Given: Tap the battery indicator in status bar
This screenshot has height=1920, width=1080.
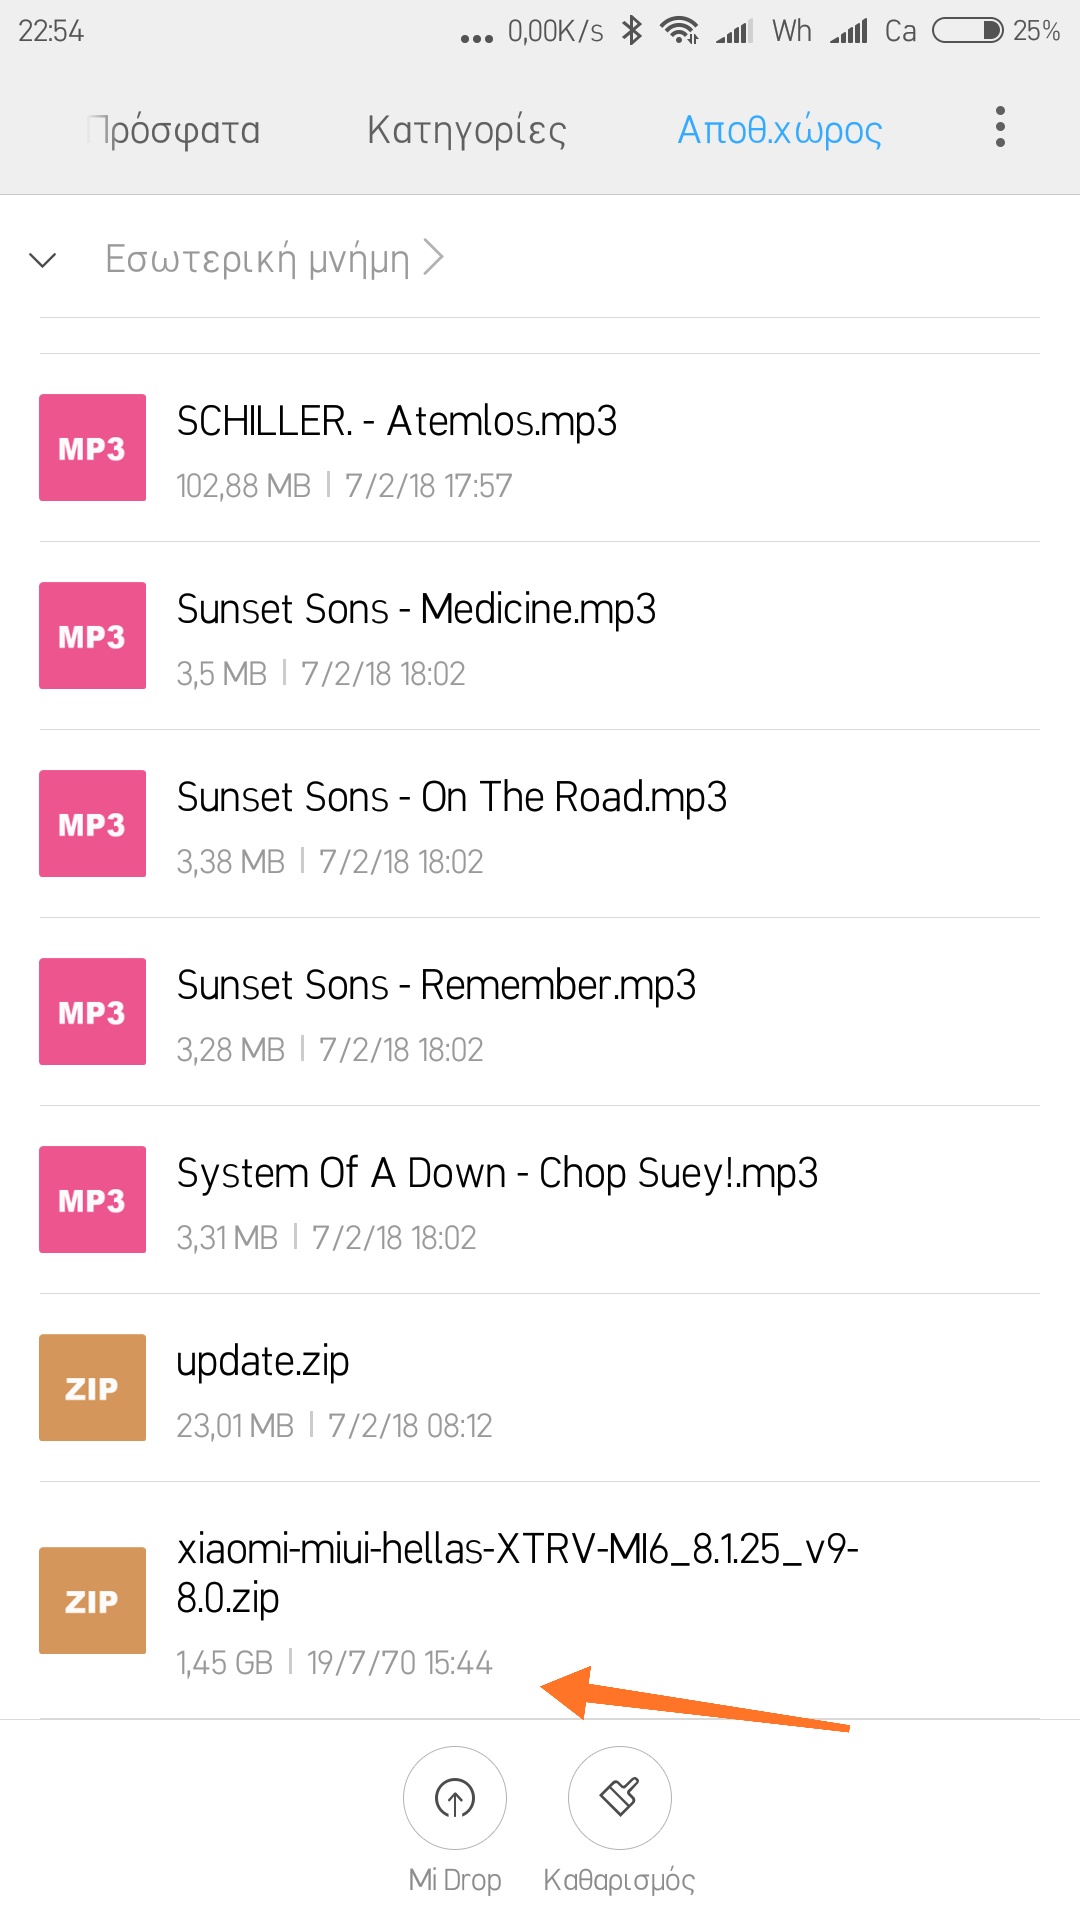Looking at the screenshot, I should (967, 31).
